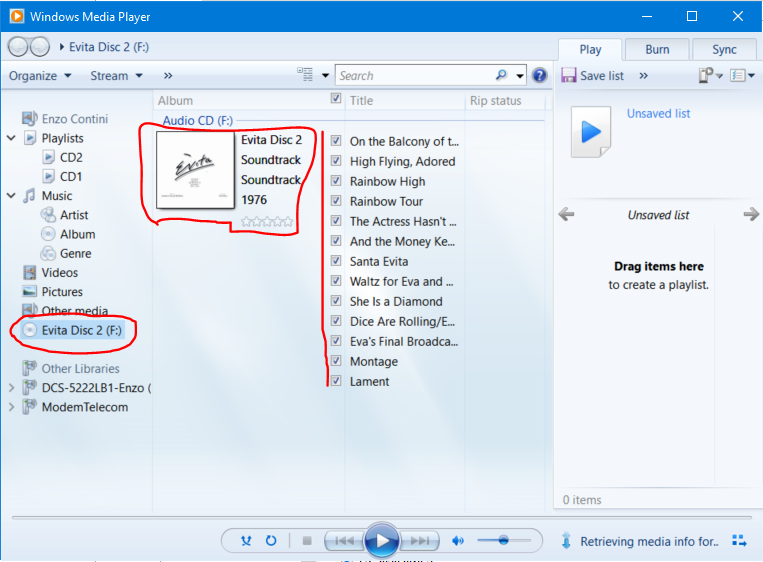
Task: Toggle repeat mode icon
Action: point(271,541)
